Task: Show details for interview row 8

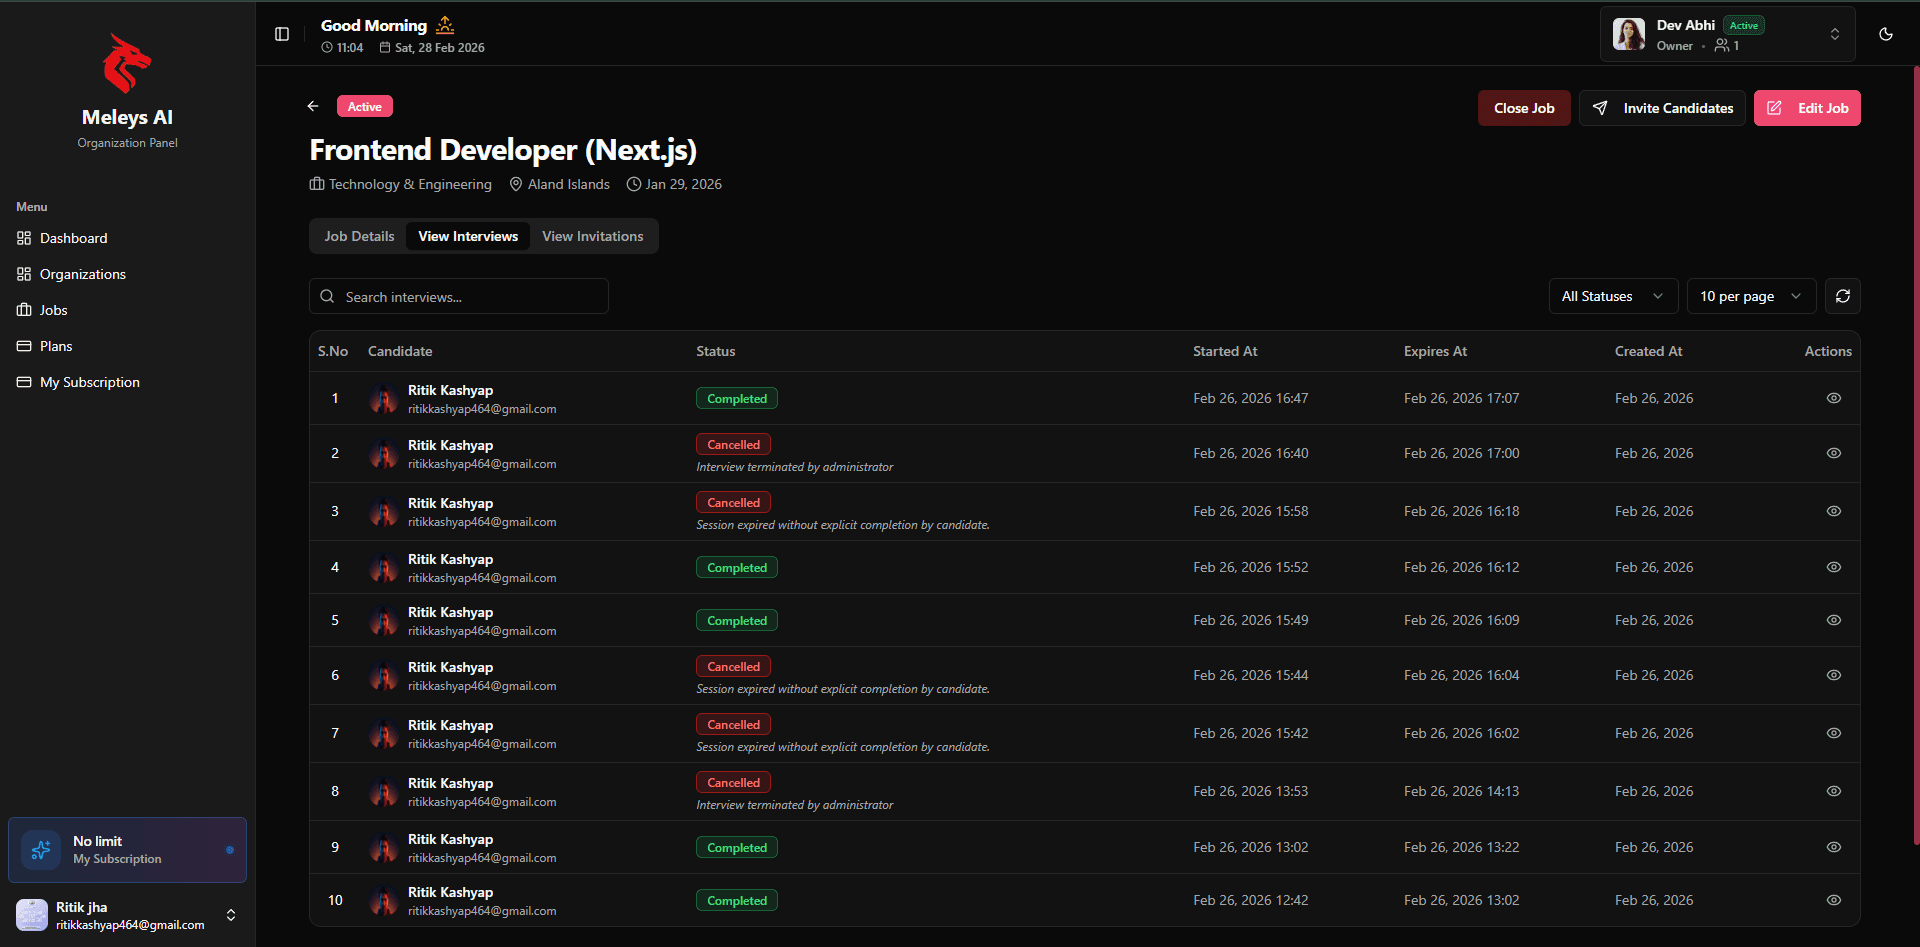Action: click(x=1834, y=790)
